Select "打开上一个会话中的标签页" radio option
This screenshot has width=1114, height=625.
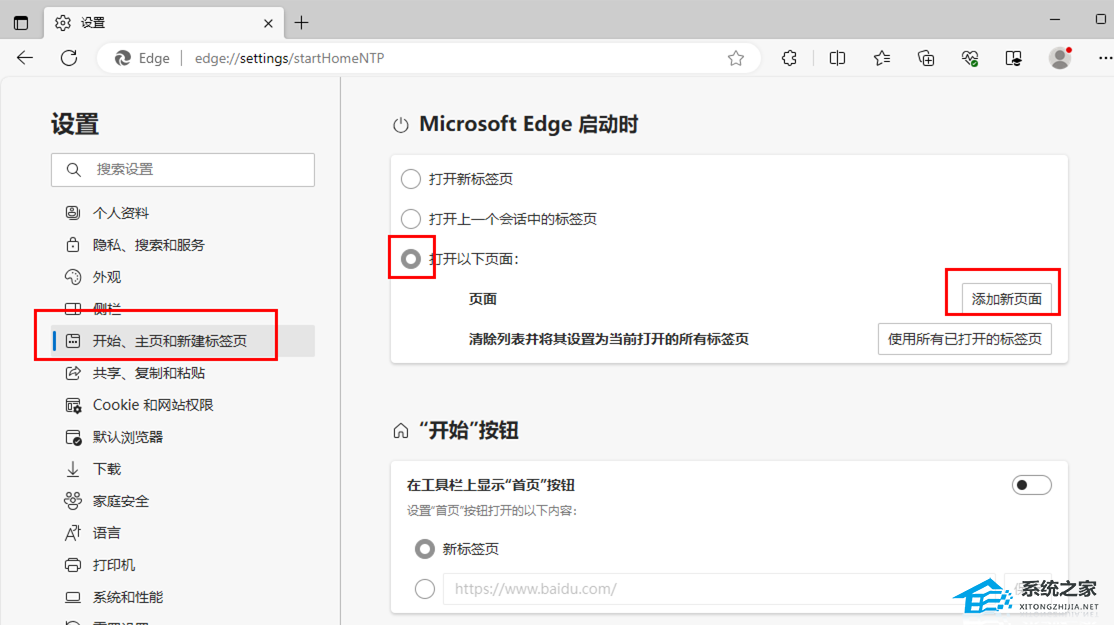411,219
